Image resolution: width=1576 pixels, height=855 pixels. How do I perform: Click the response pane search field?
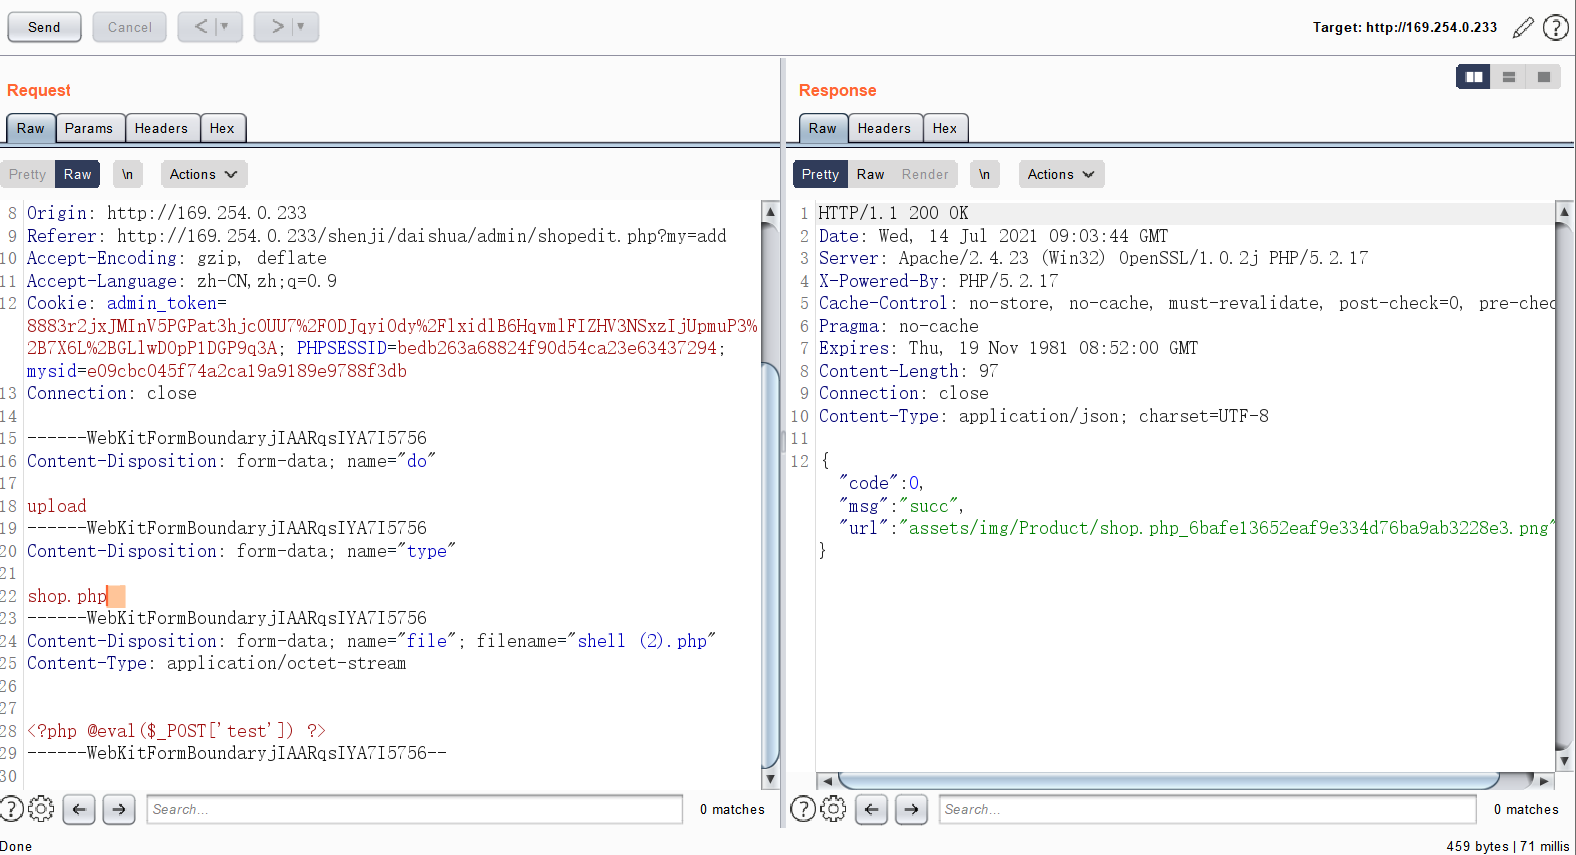[1207, 809]
